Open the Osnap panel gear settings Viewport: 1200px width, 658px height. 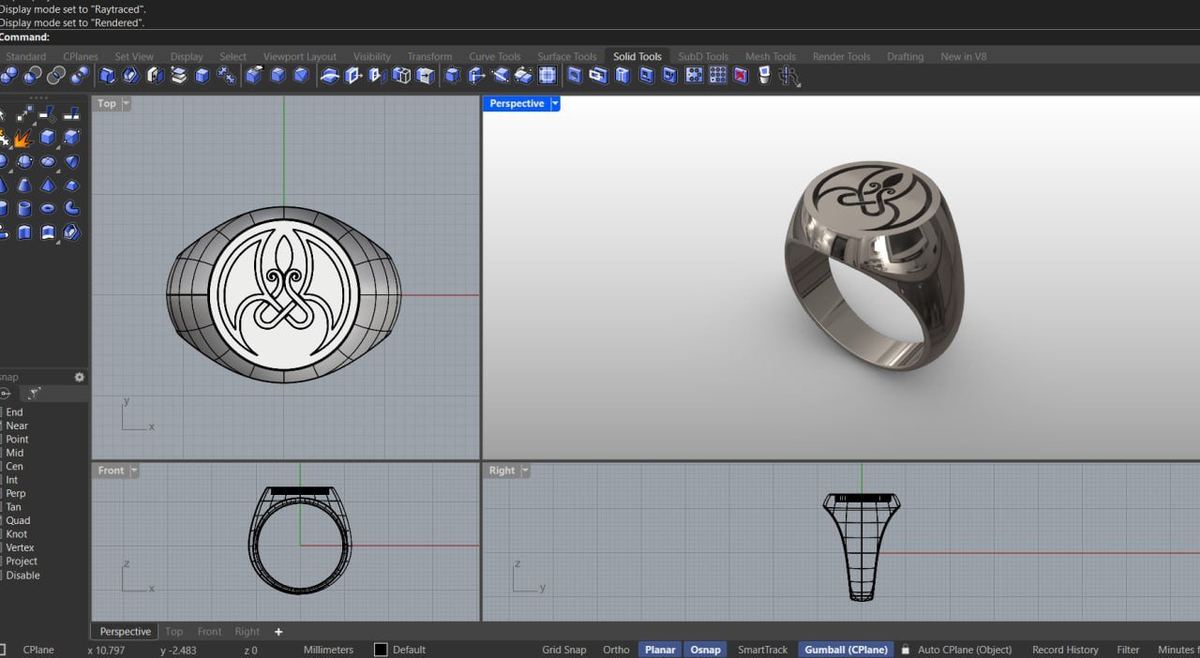pyautogui.click(x=80, y=377)
